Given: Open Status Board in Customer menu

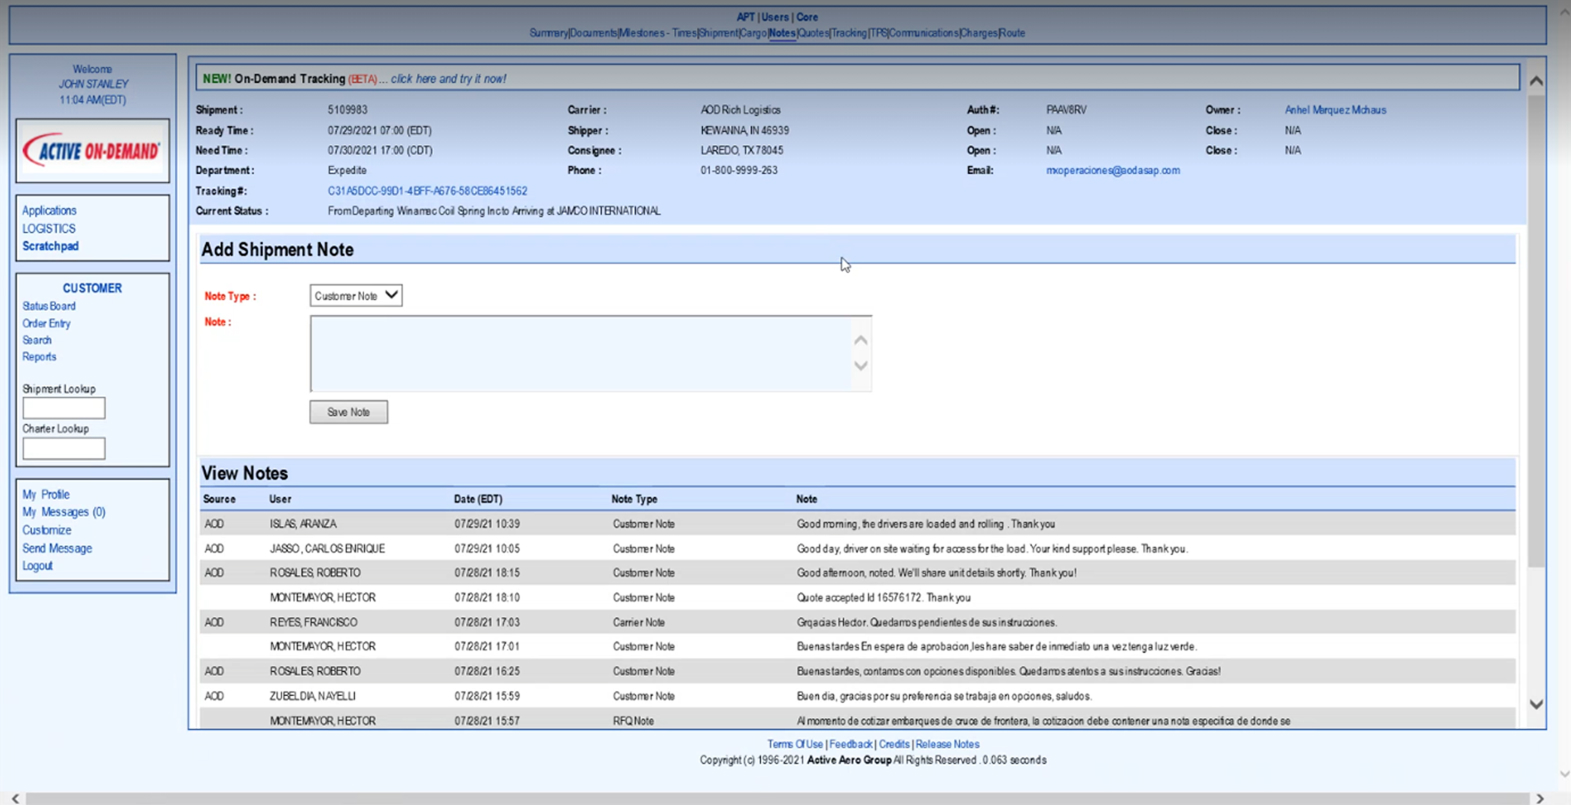Looking at the screenshot, I should (x=49, y=306).
